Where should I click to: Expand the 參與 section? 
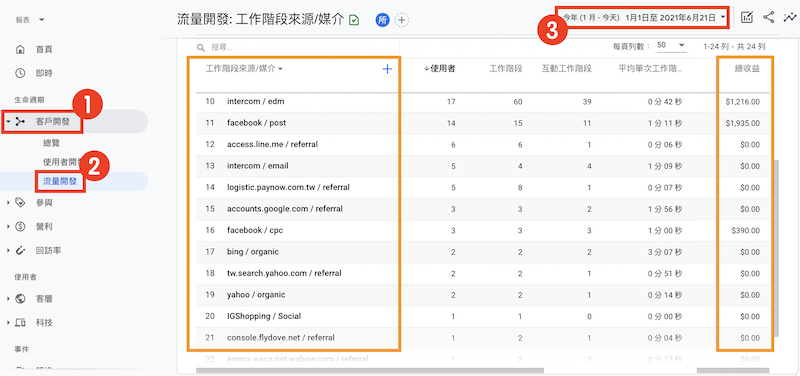[8, 203]
